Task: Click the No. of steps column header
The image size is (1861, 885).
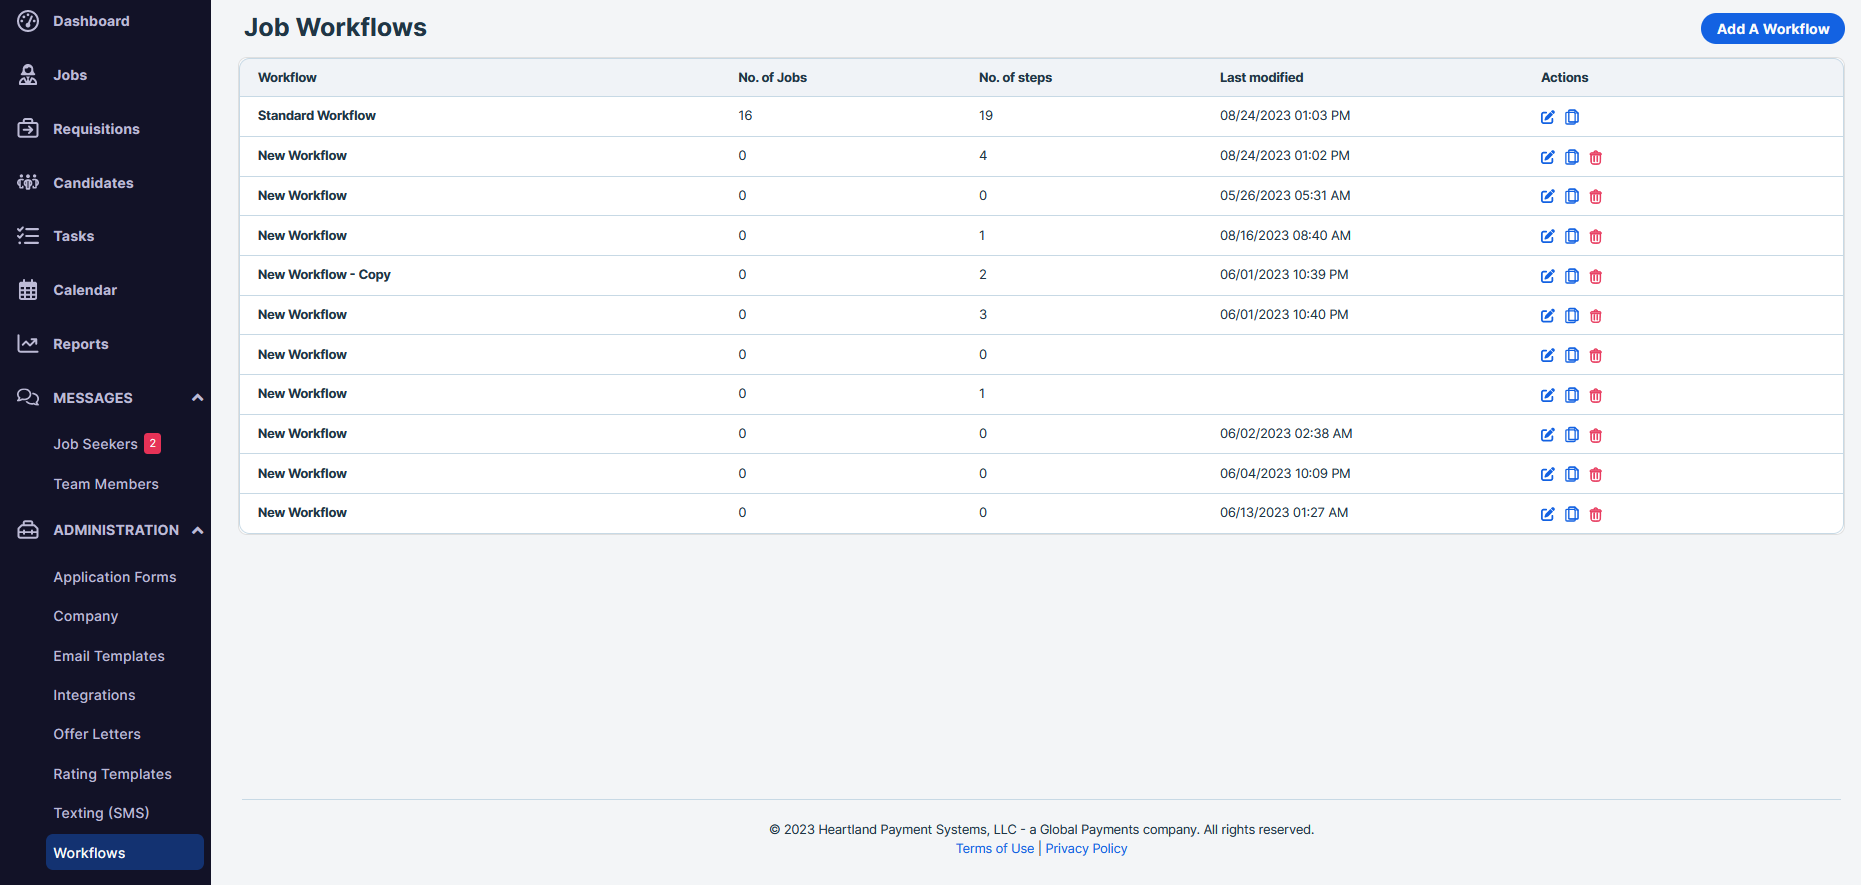Action: (1015, 78)
